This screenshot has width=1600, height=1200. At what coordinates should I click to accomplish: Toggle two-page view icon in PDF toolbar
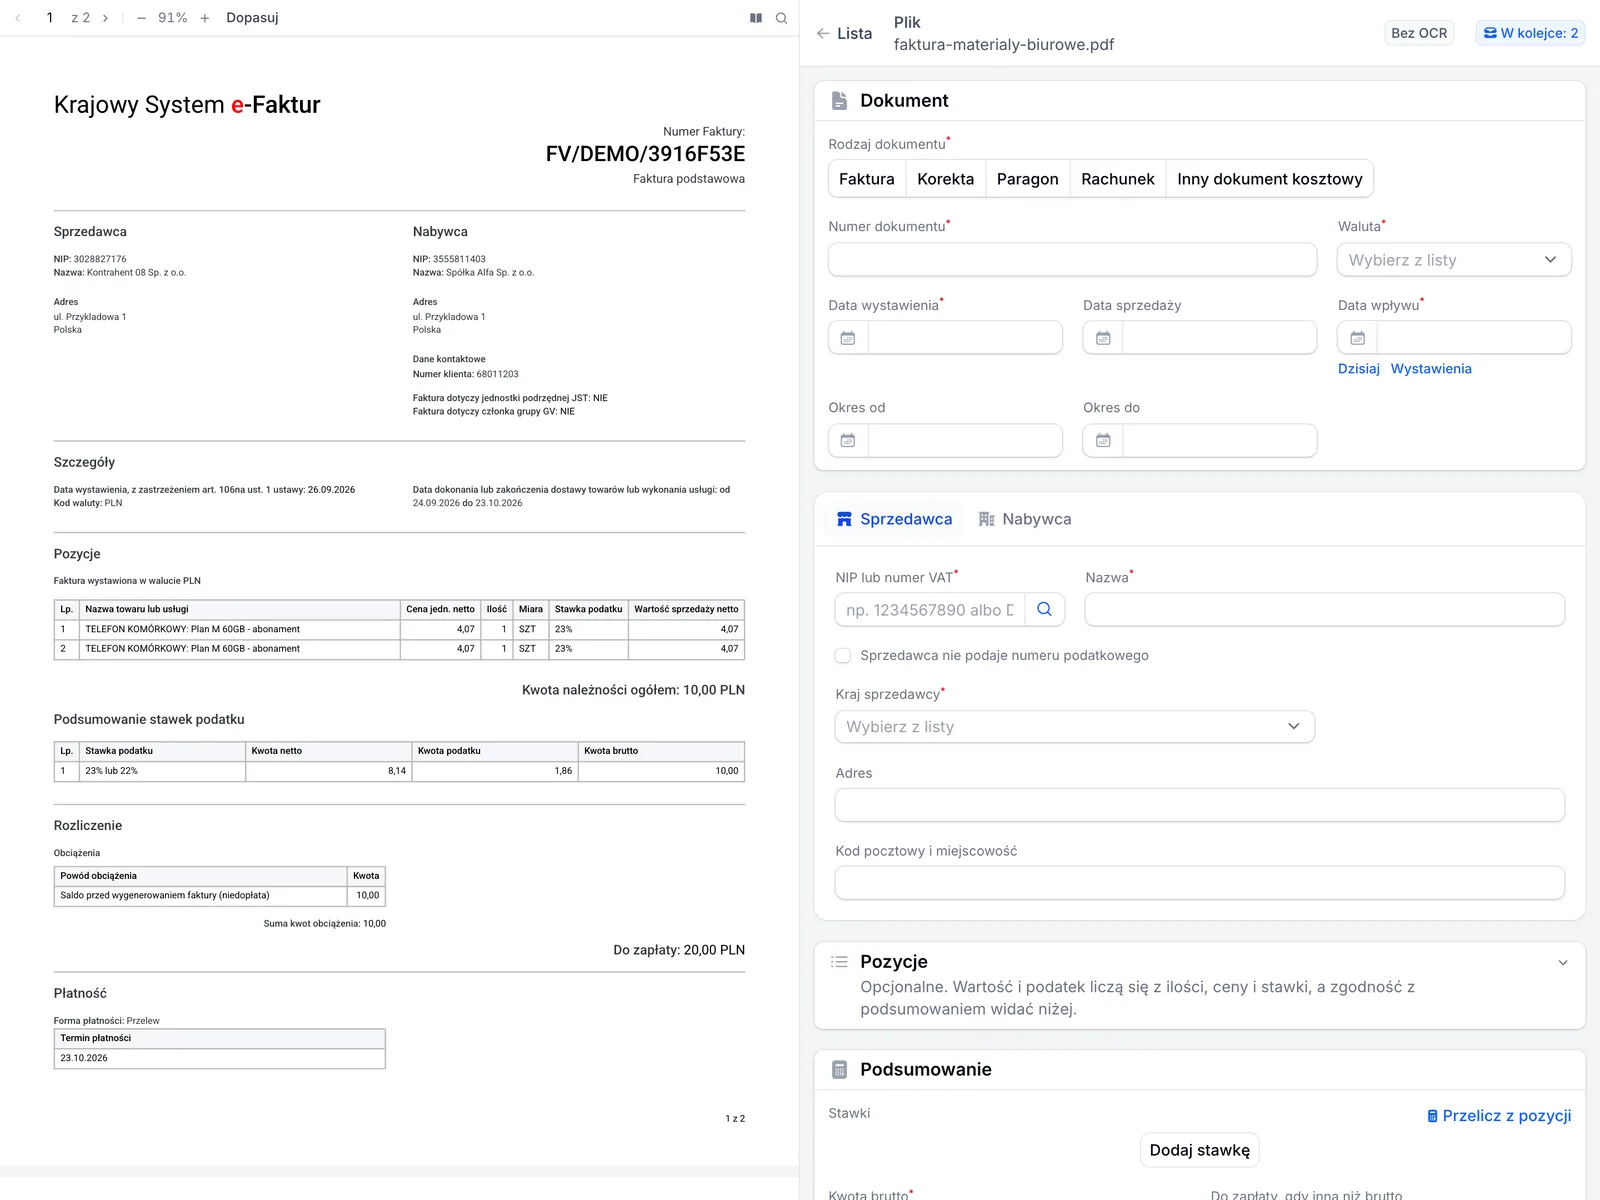(x=756, y=18)
